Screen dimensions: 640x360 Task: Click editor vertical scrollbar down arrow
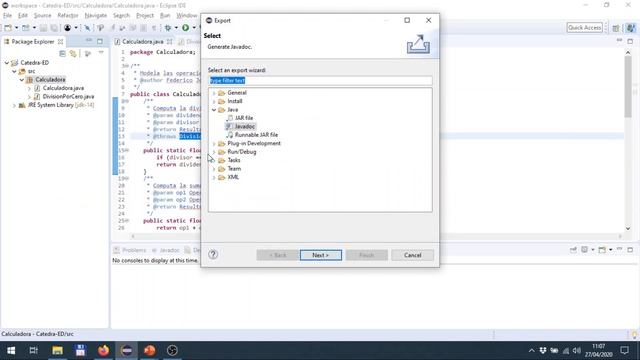coord(628,229)
